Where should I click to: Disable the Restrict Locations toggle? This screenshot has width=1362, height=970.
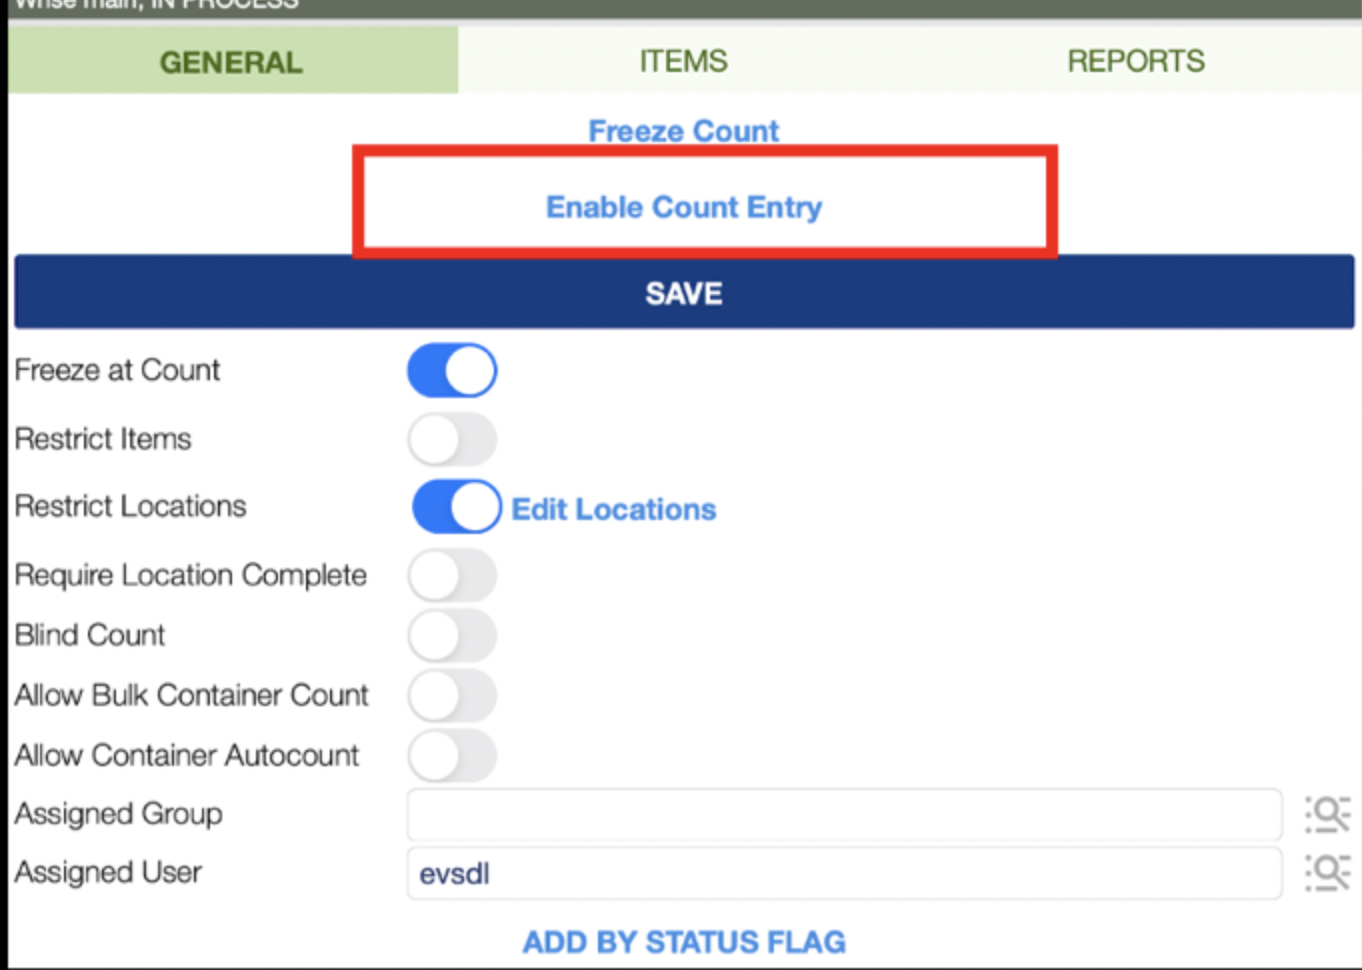457,507
